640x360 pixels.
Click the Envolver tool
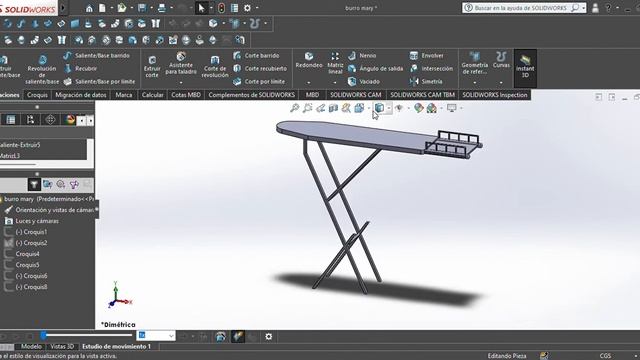coord(427,56)
